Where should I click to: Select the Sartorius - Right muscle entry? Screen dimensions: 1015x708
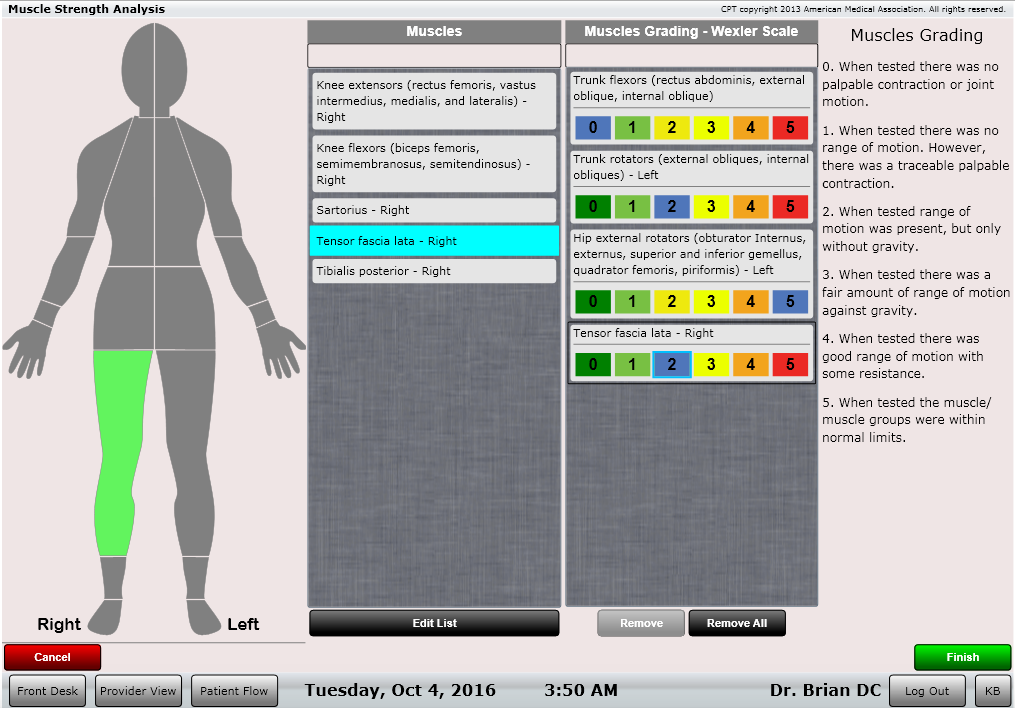(433, 210)
